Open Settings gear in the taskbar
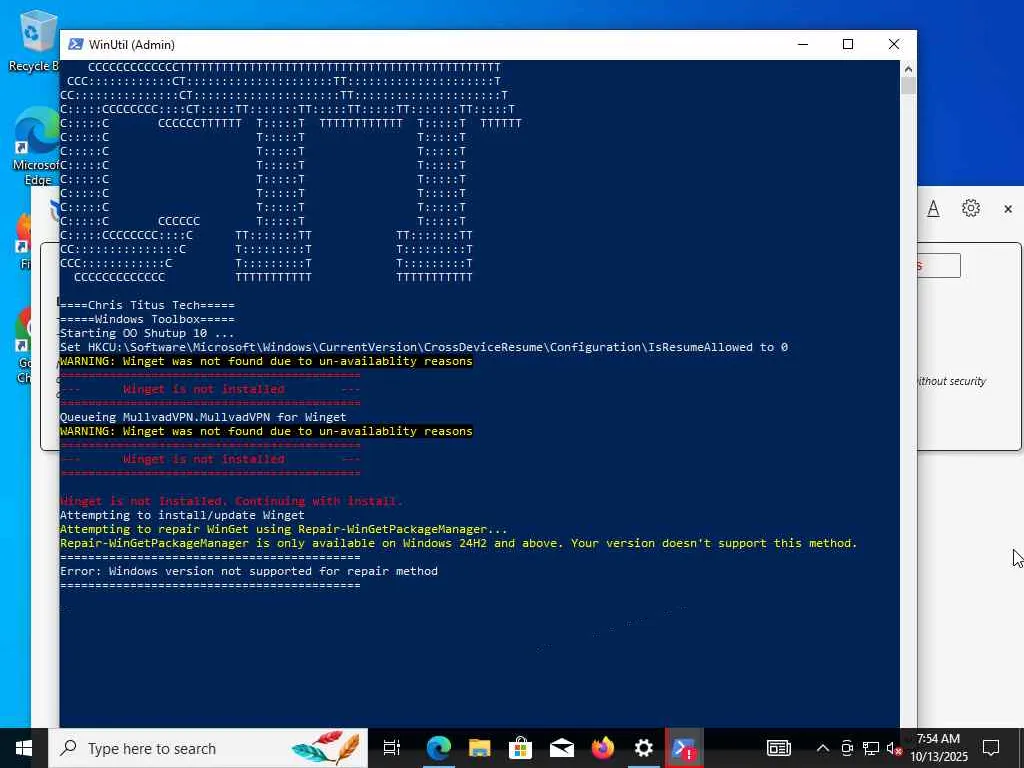Viewport: 1024px width, 768px height. (x=644, y=748)
